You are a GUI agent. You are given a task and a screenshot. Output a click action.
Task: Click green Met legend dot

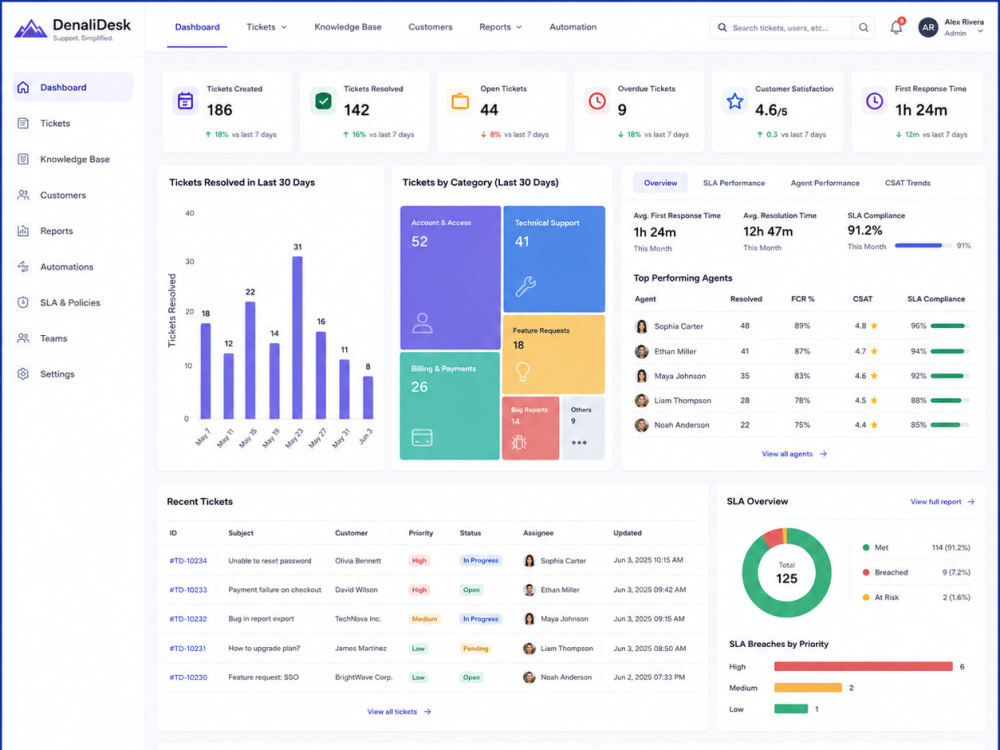point(866,548)
